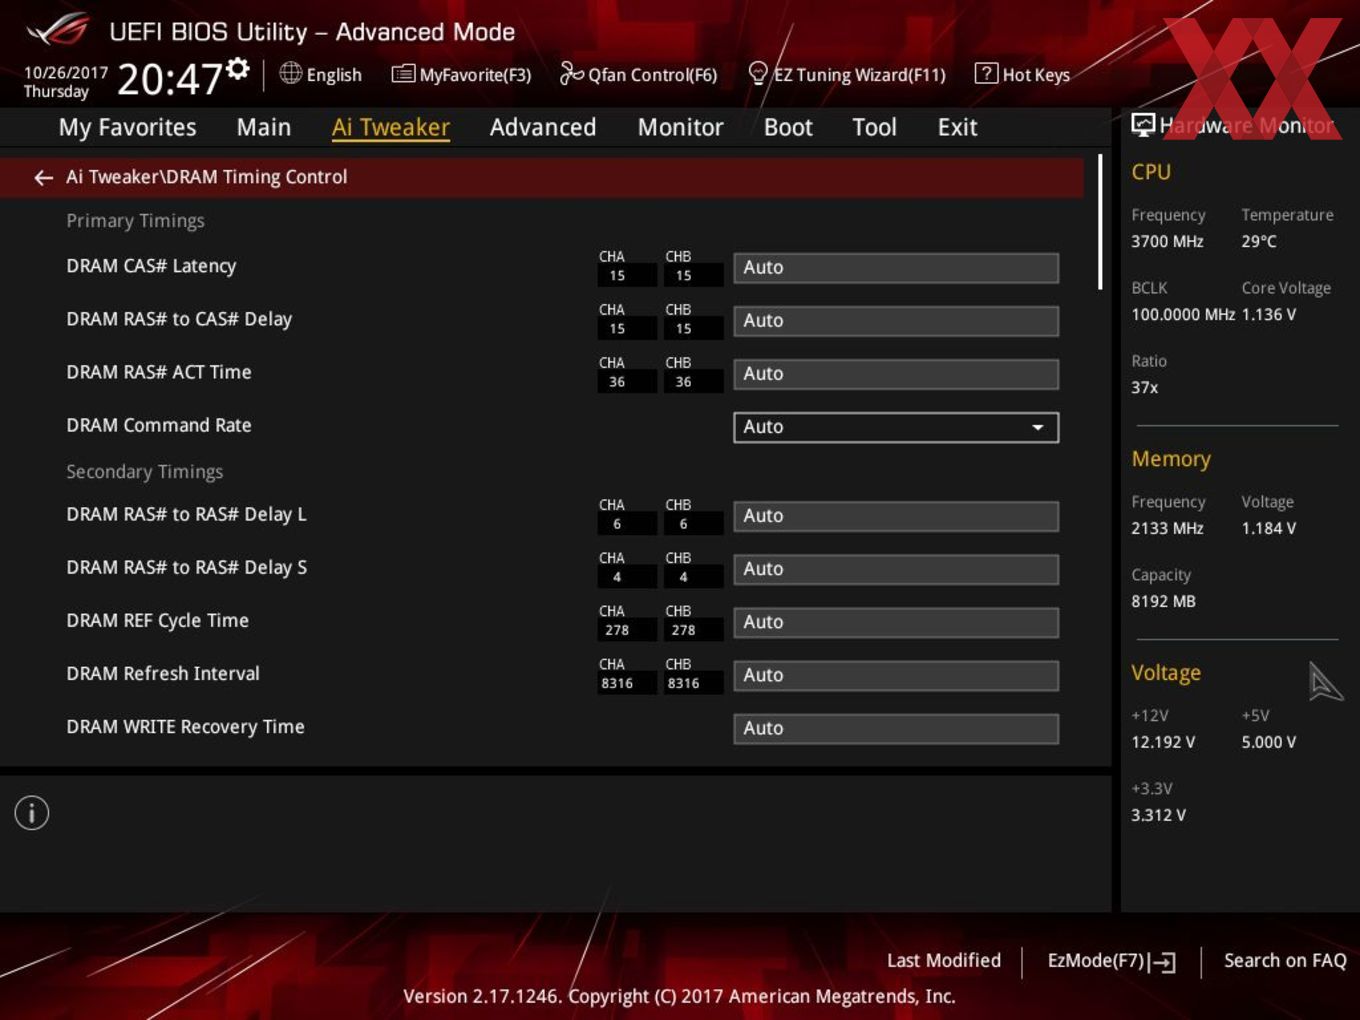Image resolution: width=1360 pixels, height=1020 pixels.
Task: Open the Boot tab
Action: coord(788,128)
